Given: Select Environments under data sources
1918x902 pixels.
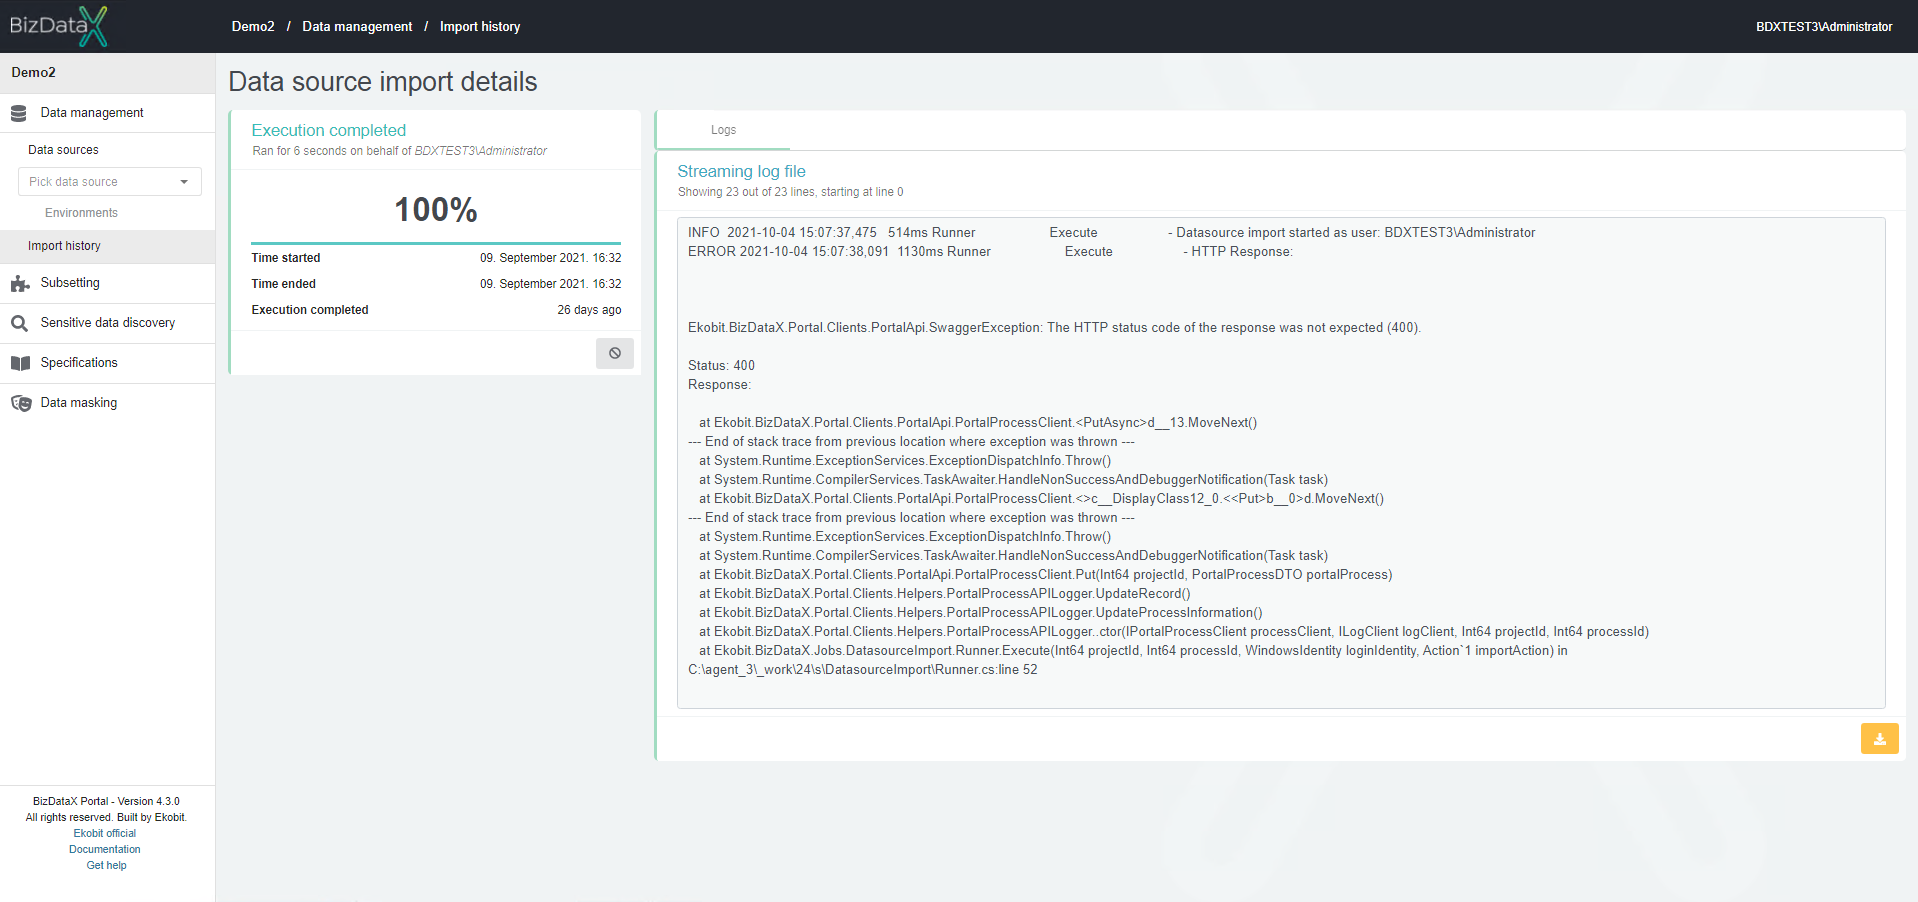Looking at the screenshot, I should pyautogui.click(x=81, y=213).
